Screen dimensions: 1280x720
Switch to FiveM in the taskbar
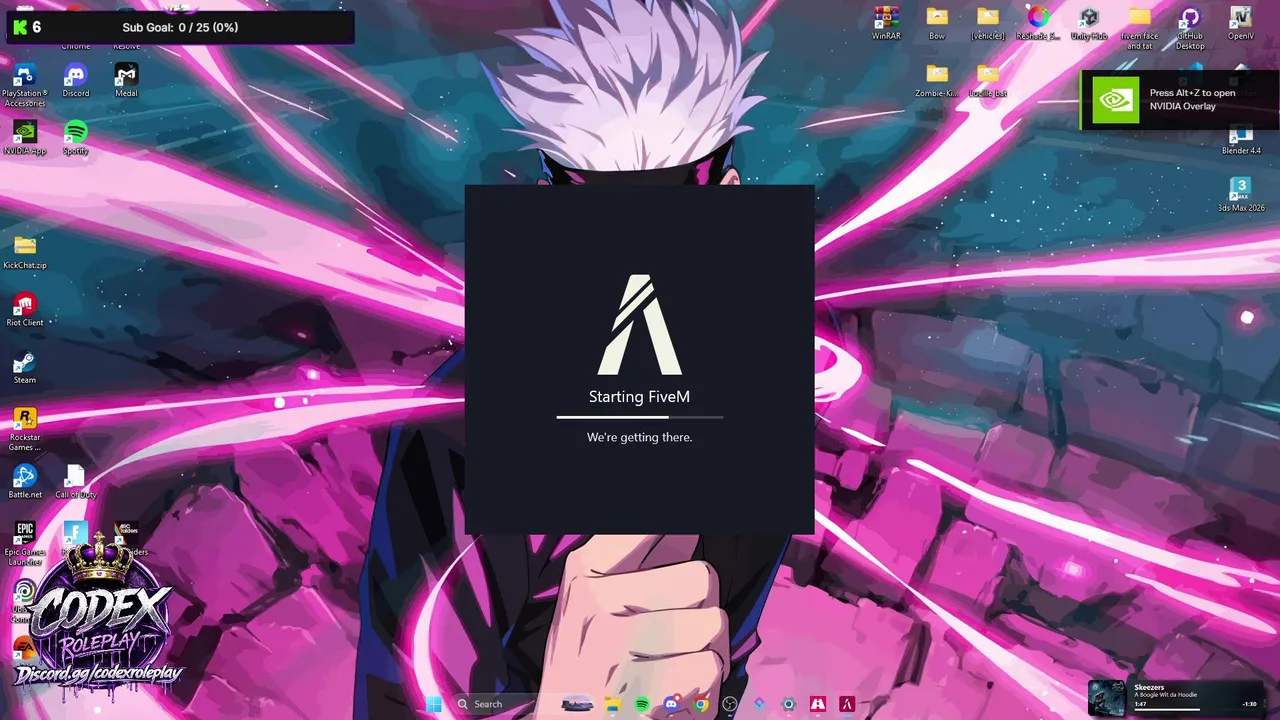[847, 704]
